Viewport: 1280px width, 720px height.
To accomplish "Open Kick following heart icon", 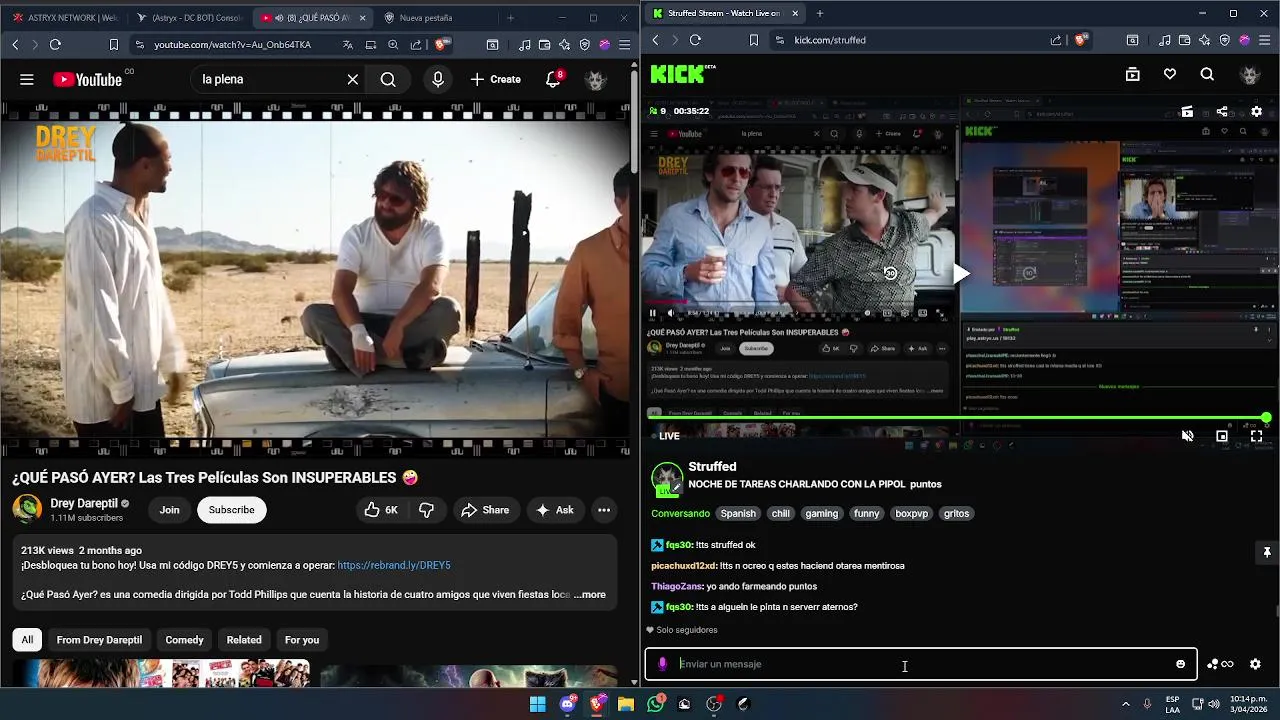I will [x=1170, y=74].
